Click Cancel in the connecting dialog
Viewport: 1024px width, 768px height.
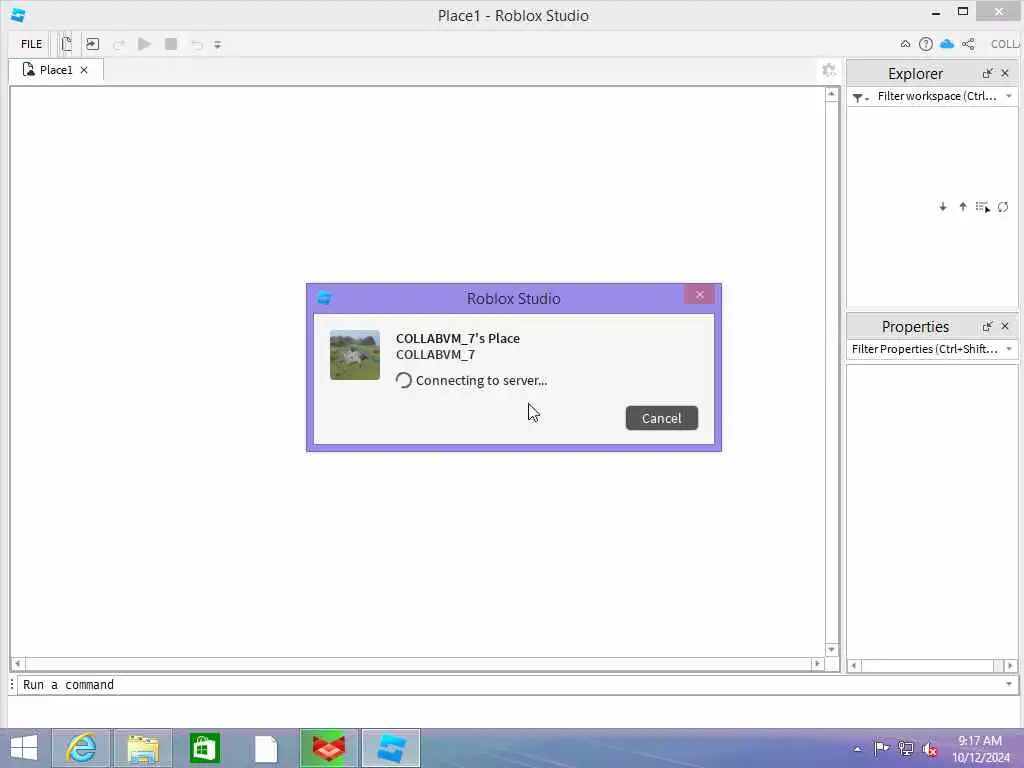(x=662, y=418)
